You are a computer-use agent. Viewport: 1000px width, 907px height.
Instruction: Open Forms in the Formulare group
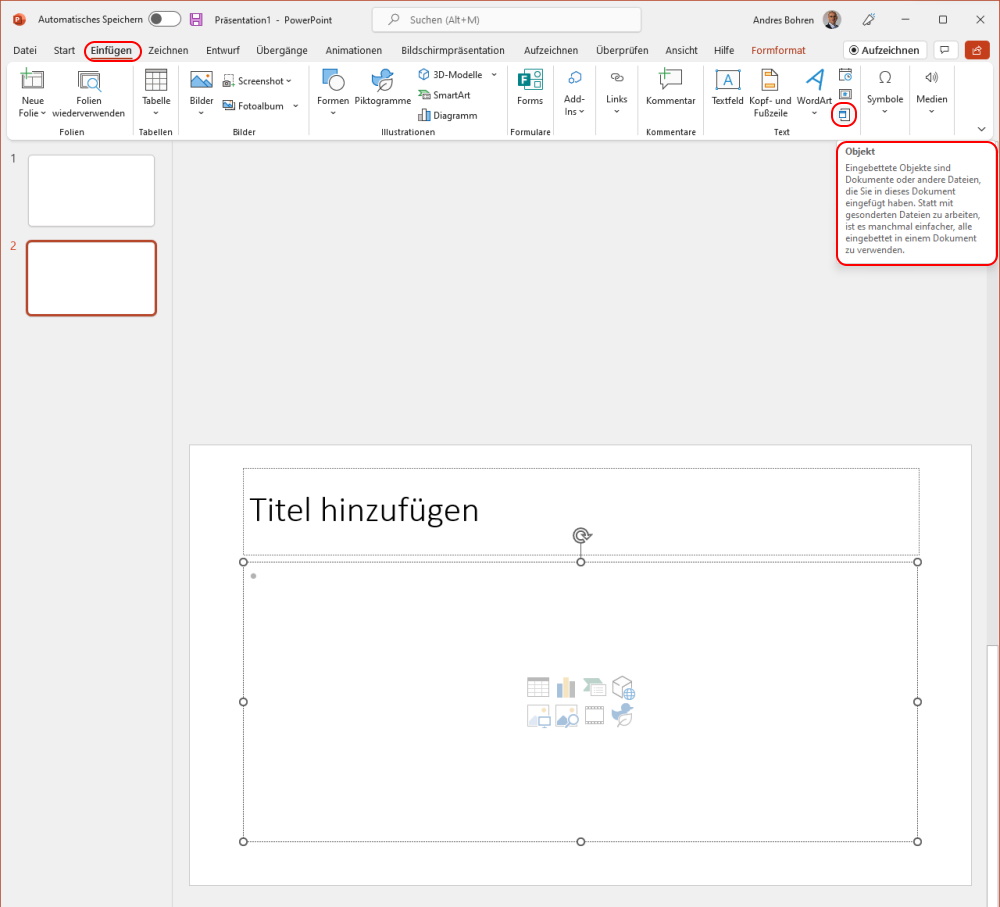click(x=530, y=87)
